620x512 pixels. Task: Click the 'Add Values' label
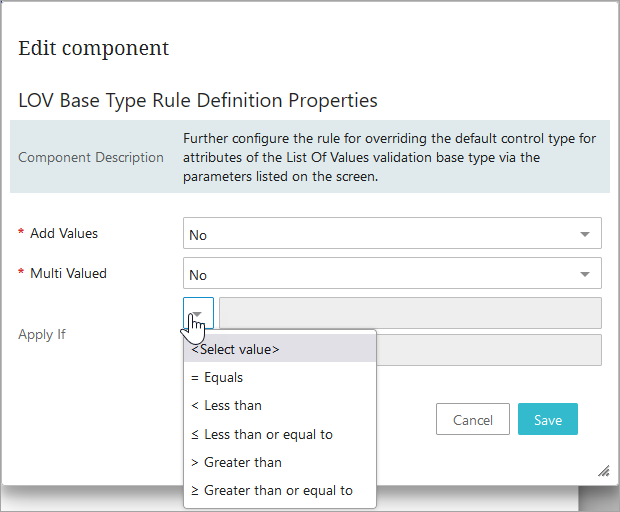[64, 233]
